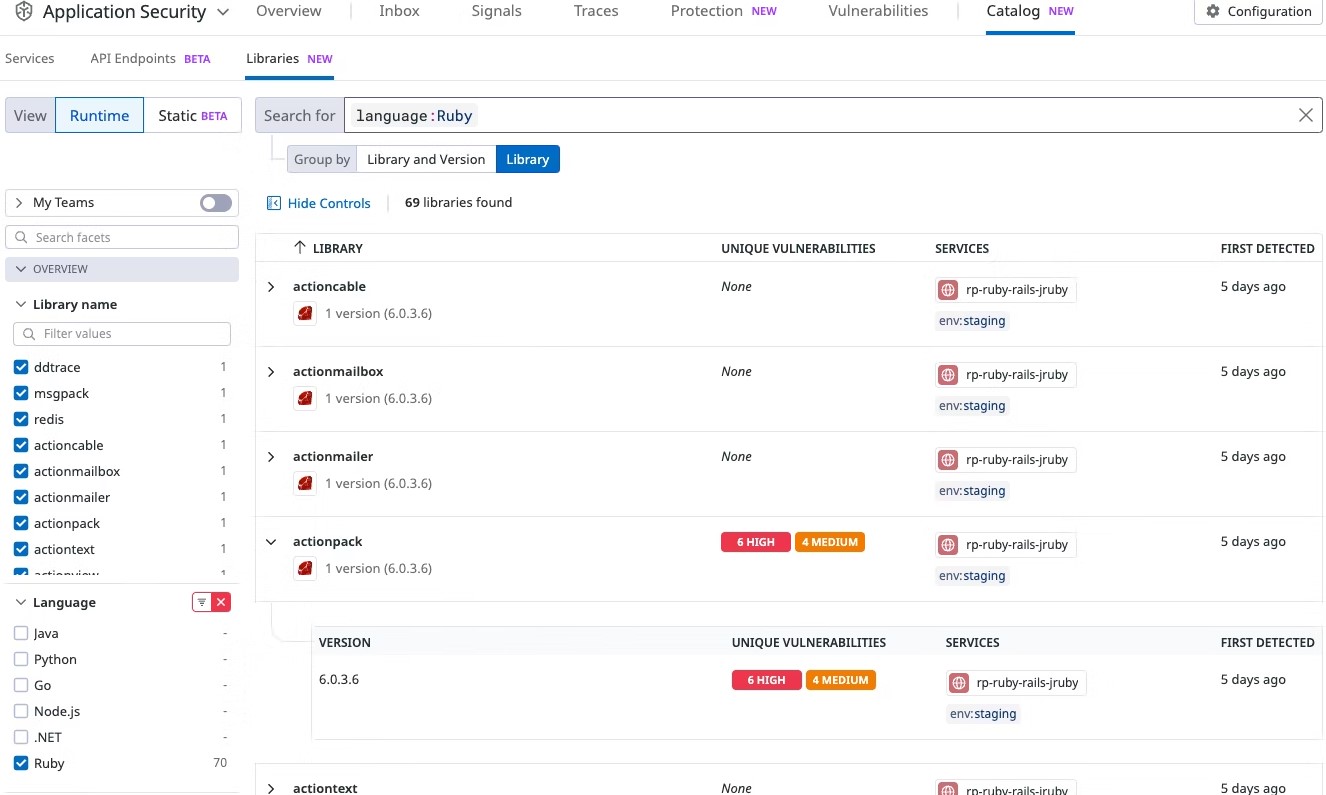Sort by Library column arrow
This screenshot has width=1326, height=795.
point(300,248)
